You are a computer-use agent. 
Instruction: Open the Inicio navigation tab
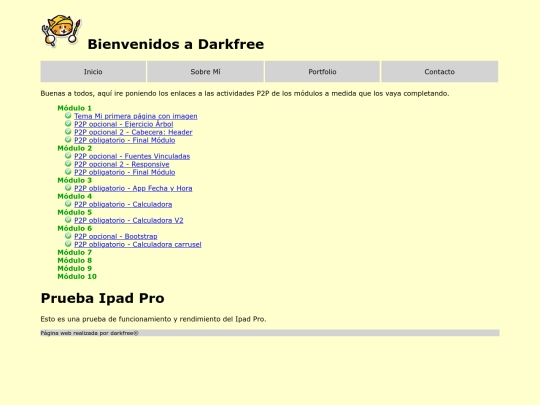(x=93, y=72)
